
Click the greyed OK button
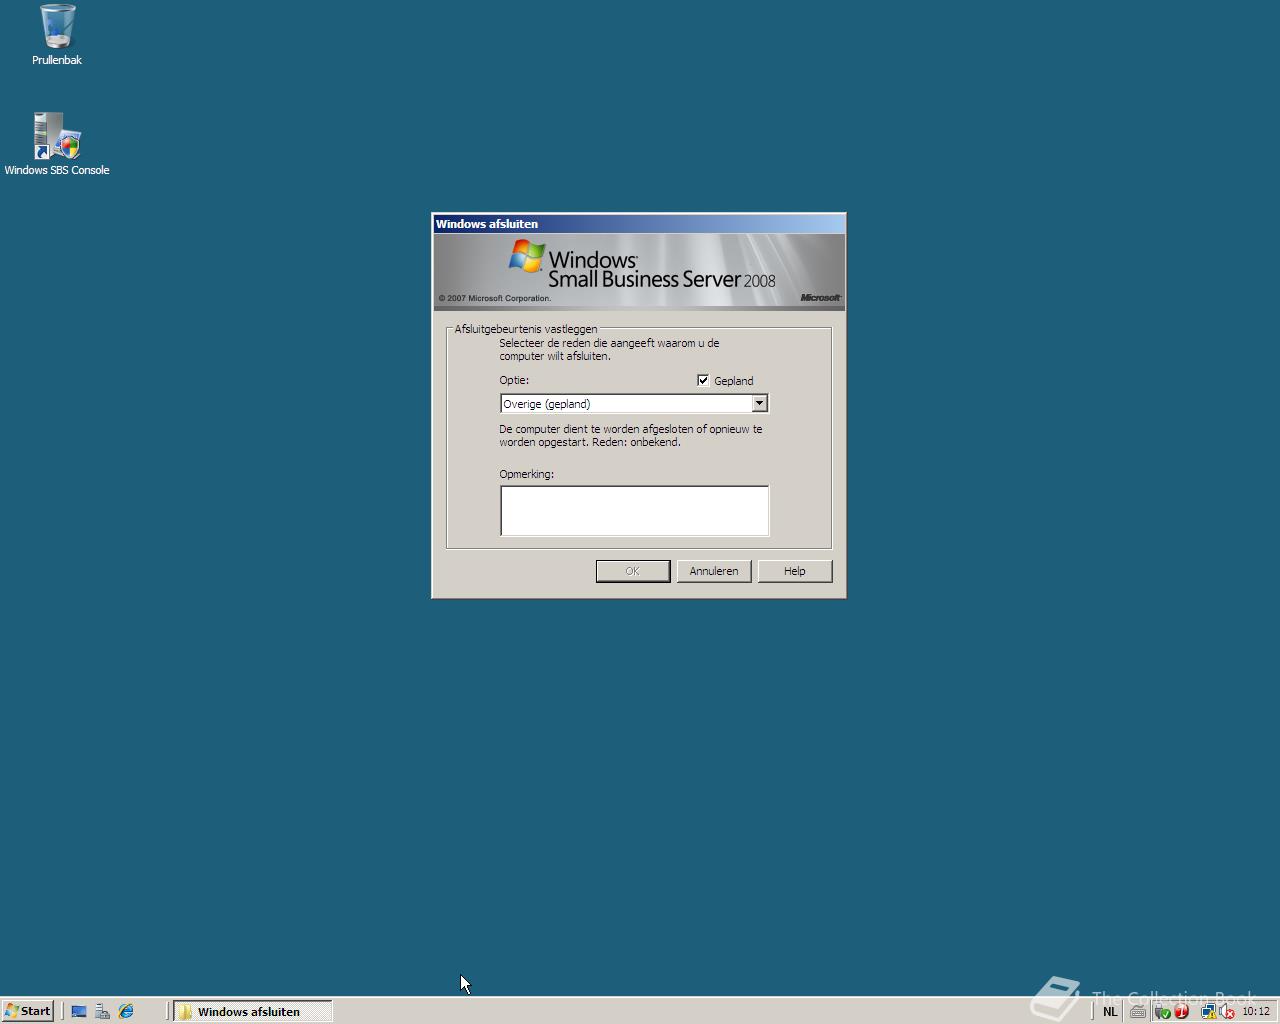633,571
